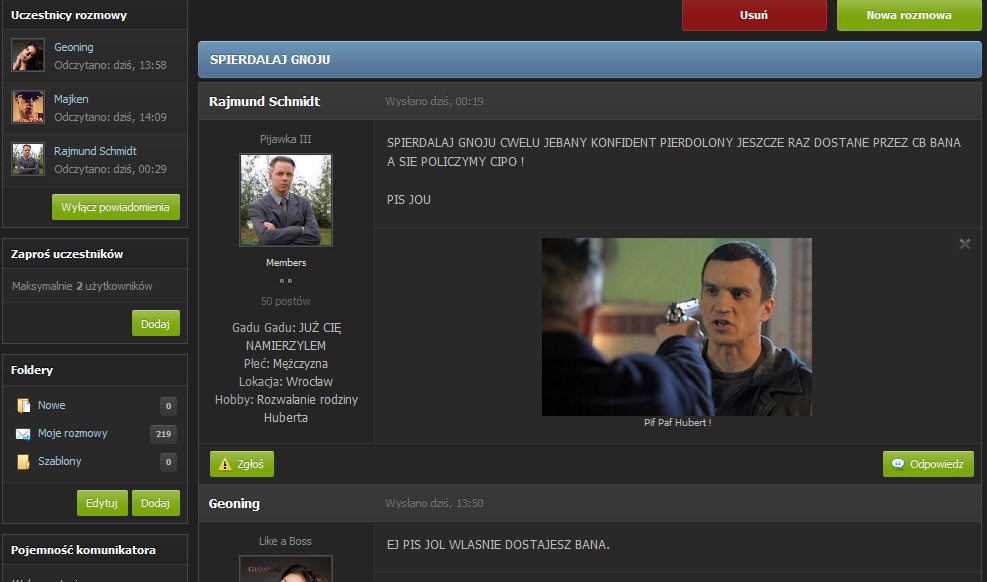Click the Wysłano dziś, 00:19 timestamp
The width and height of the screenshot is (987, 582).
(434, 101)
